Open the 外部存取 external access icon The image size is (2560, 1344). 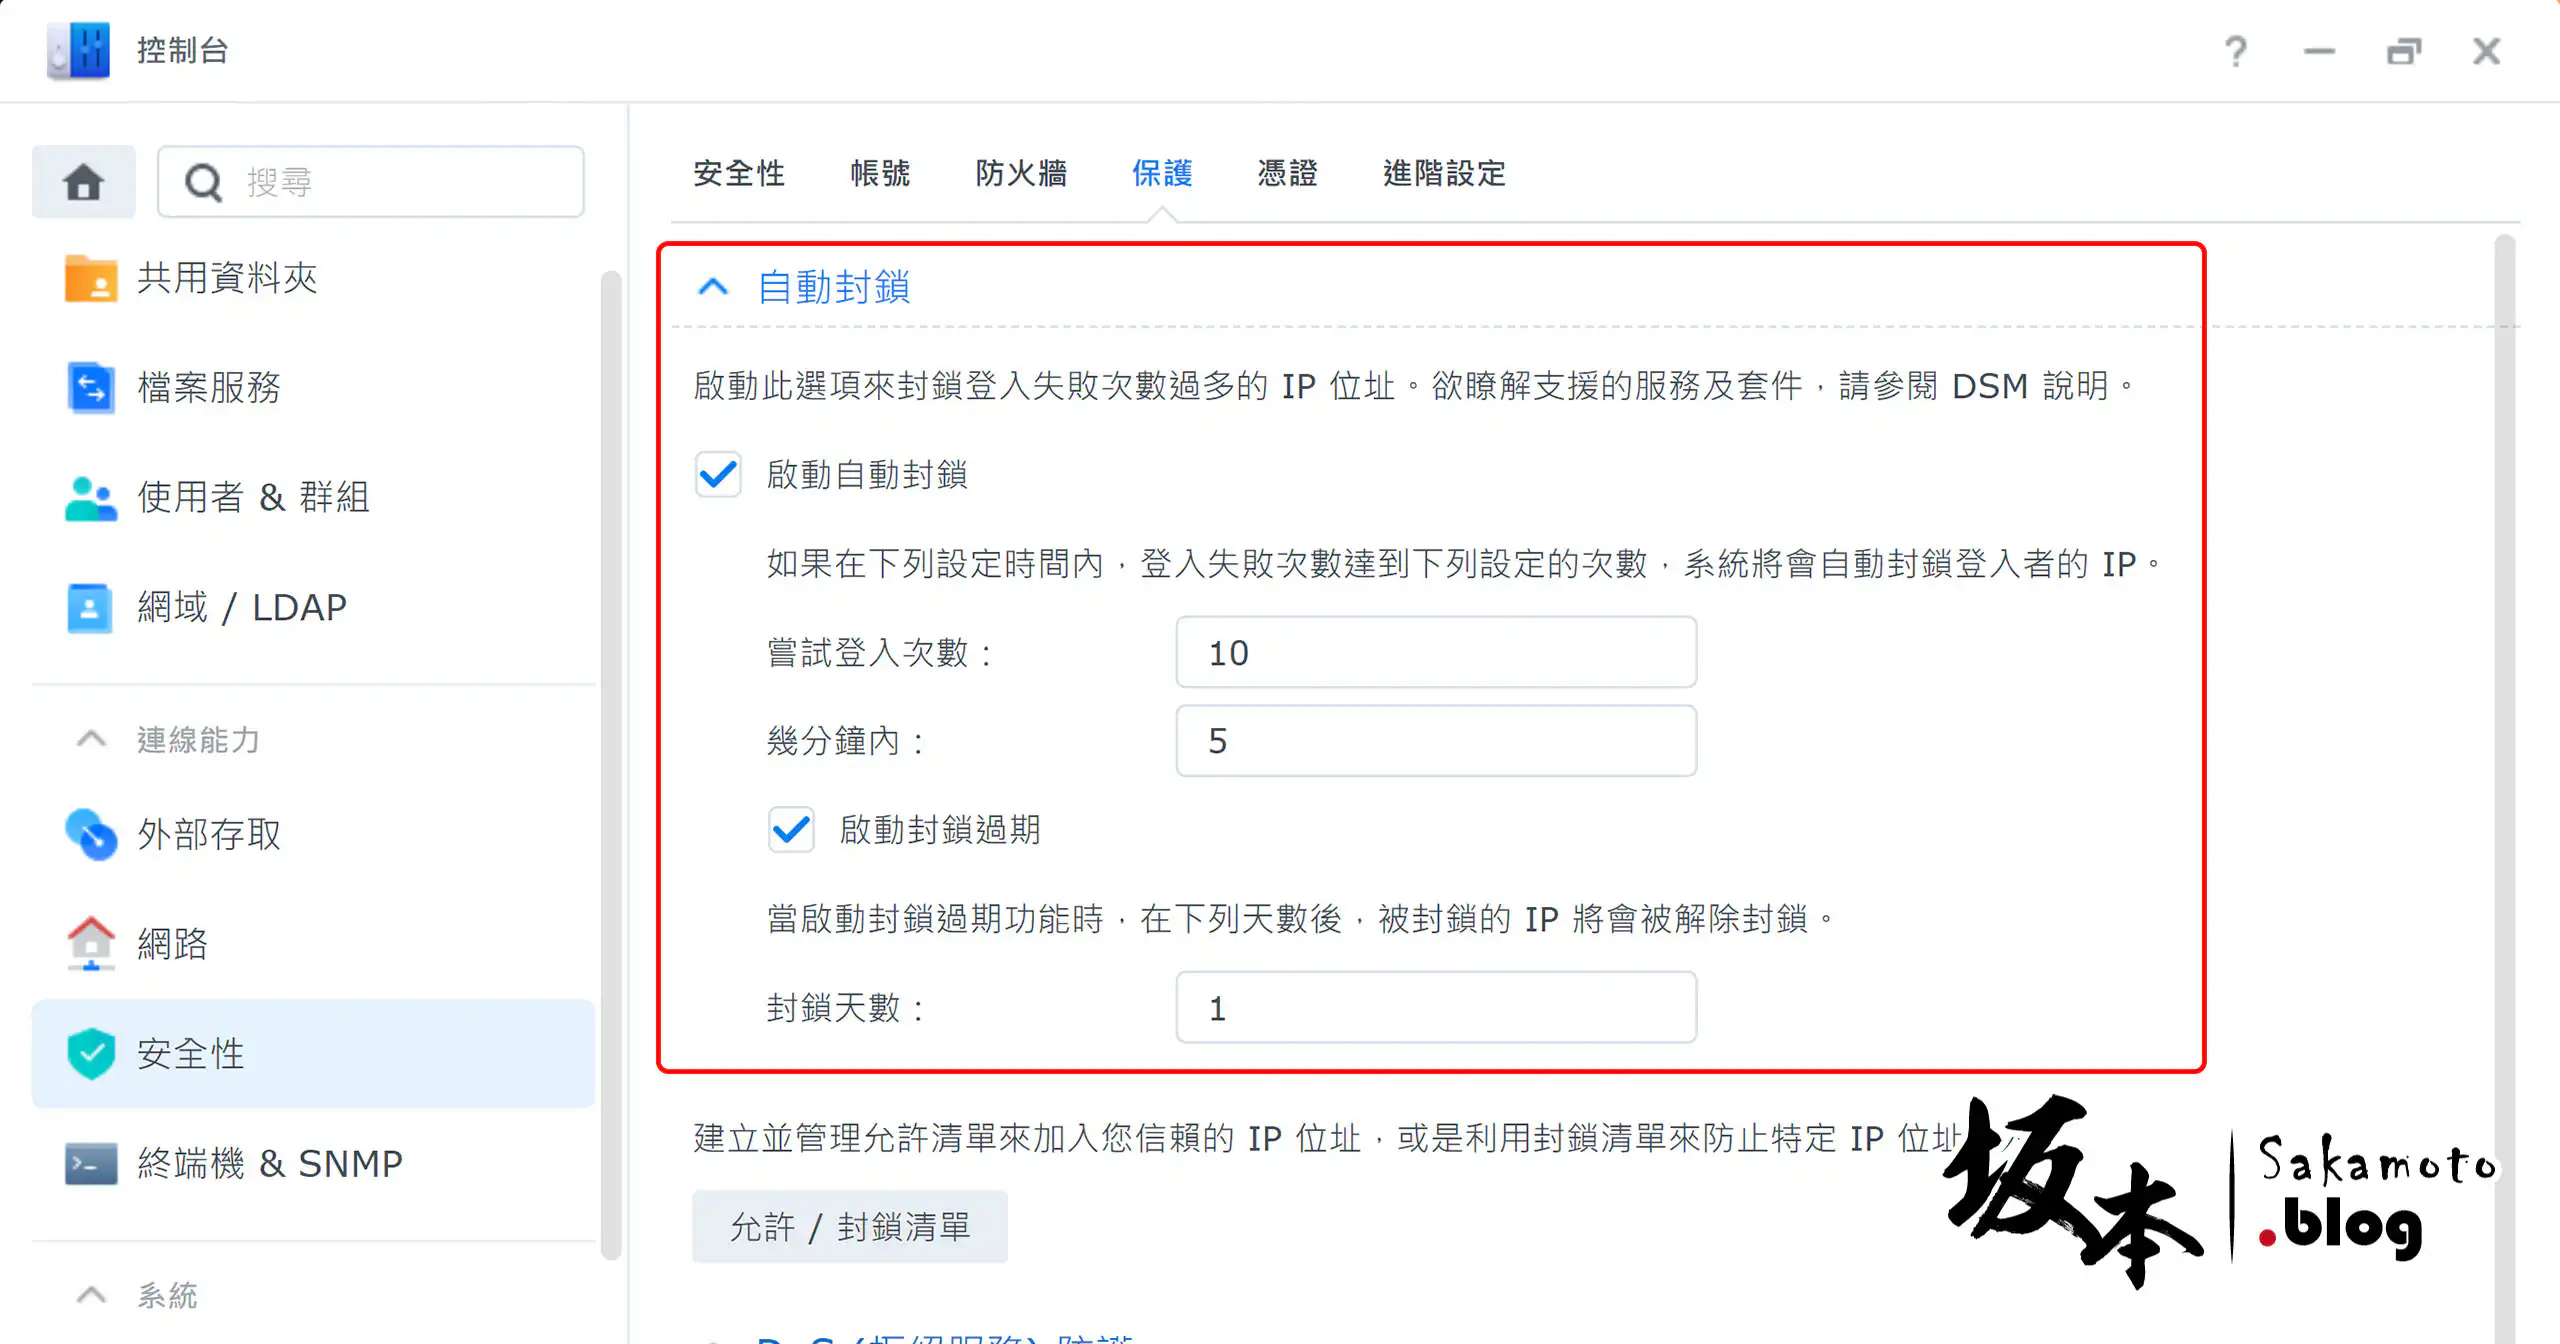[x=90, y=834]
